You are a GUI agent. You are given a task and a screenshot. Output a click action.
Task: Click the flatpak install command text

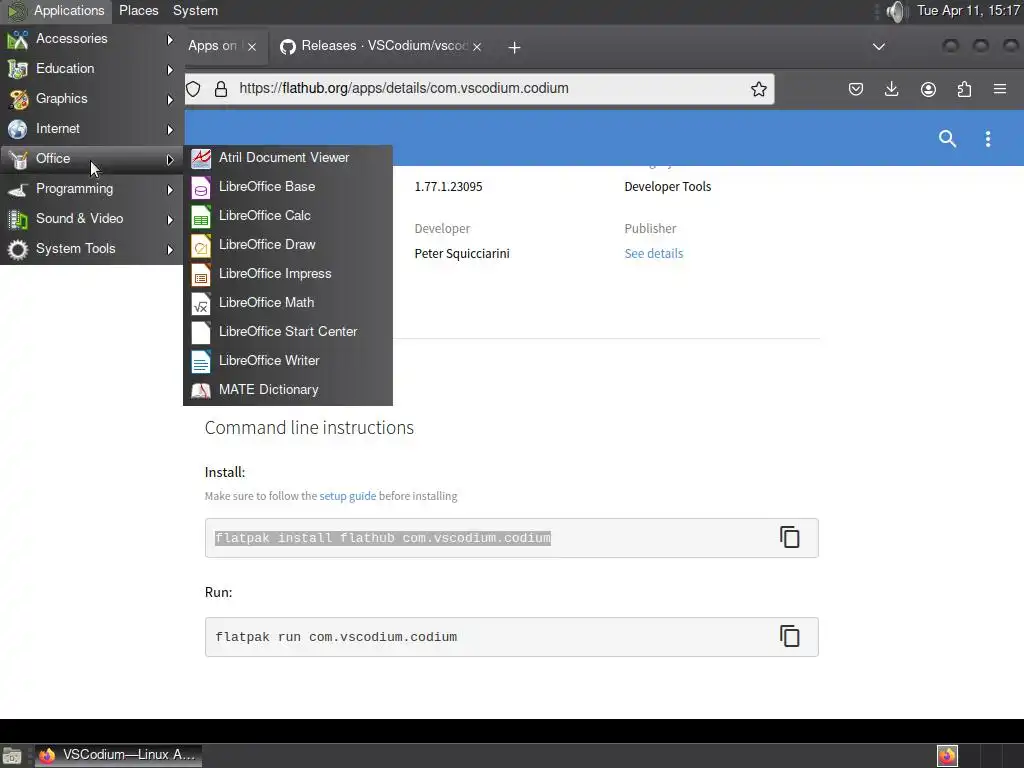coord(383,538)
